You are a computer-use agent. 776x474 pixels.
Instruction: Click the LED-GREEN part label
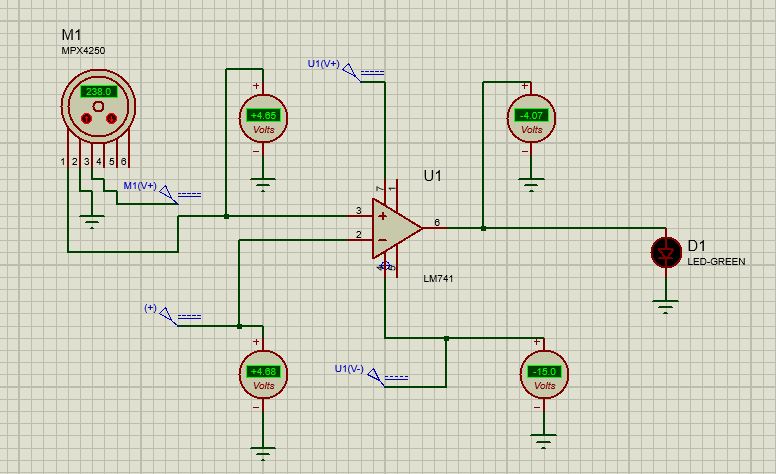[x=716, y=262]
